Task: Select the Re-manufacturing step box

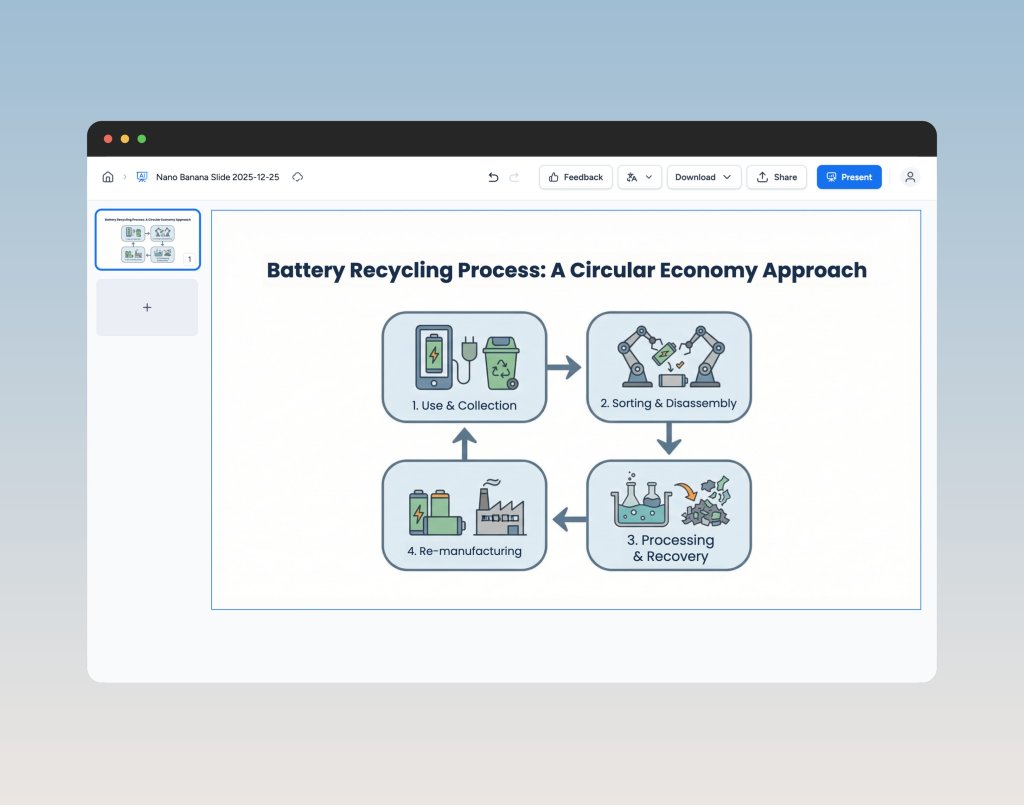Action: pos(464,515)
